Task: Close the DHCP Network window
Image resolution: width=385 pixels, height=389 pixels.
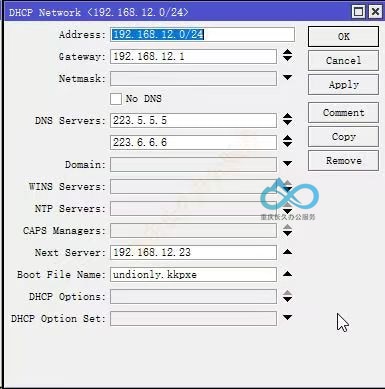Action: pyautogui.click(x=375, y=12)
